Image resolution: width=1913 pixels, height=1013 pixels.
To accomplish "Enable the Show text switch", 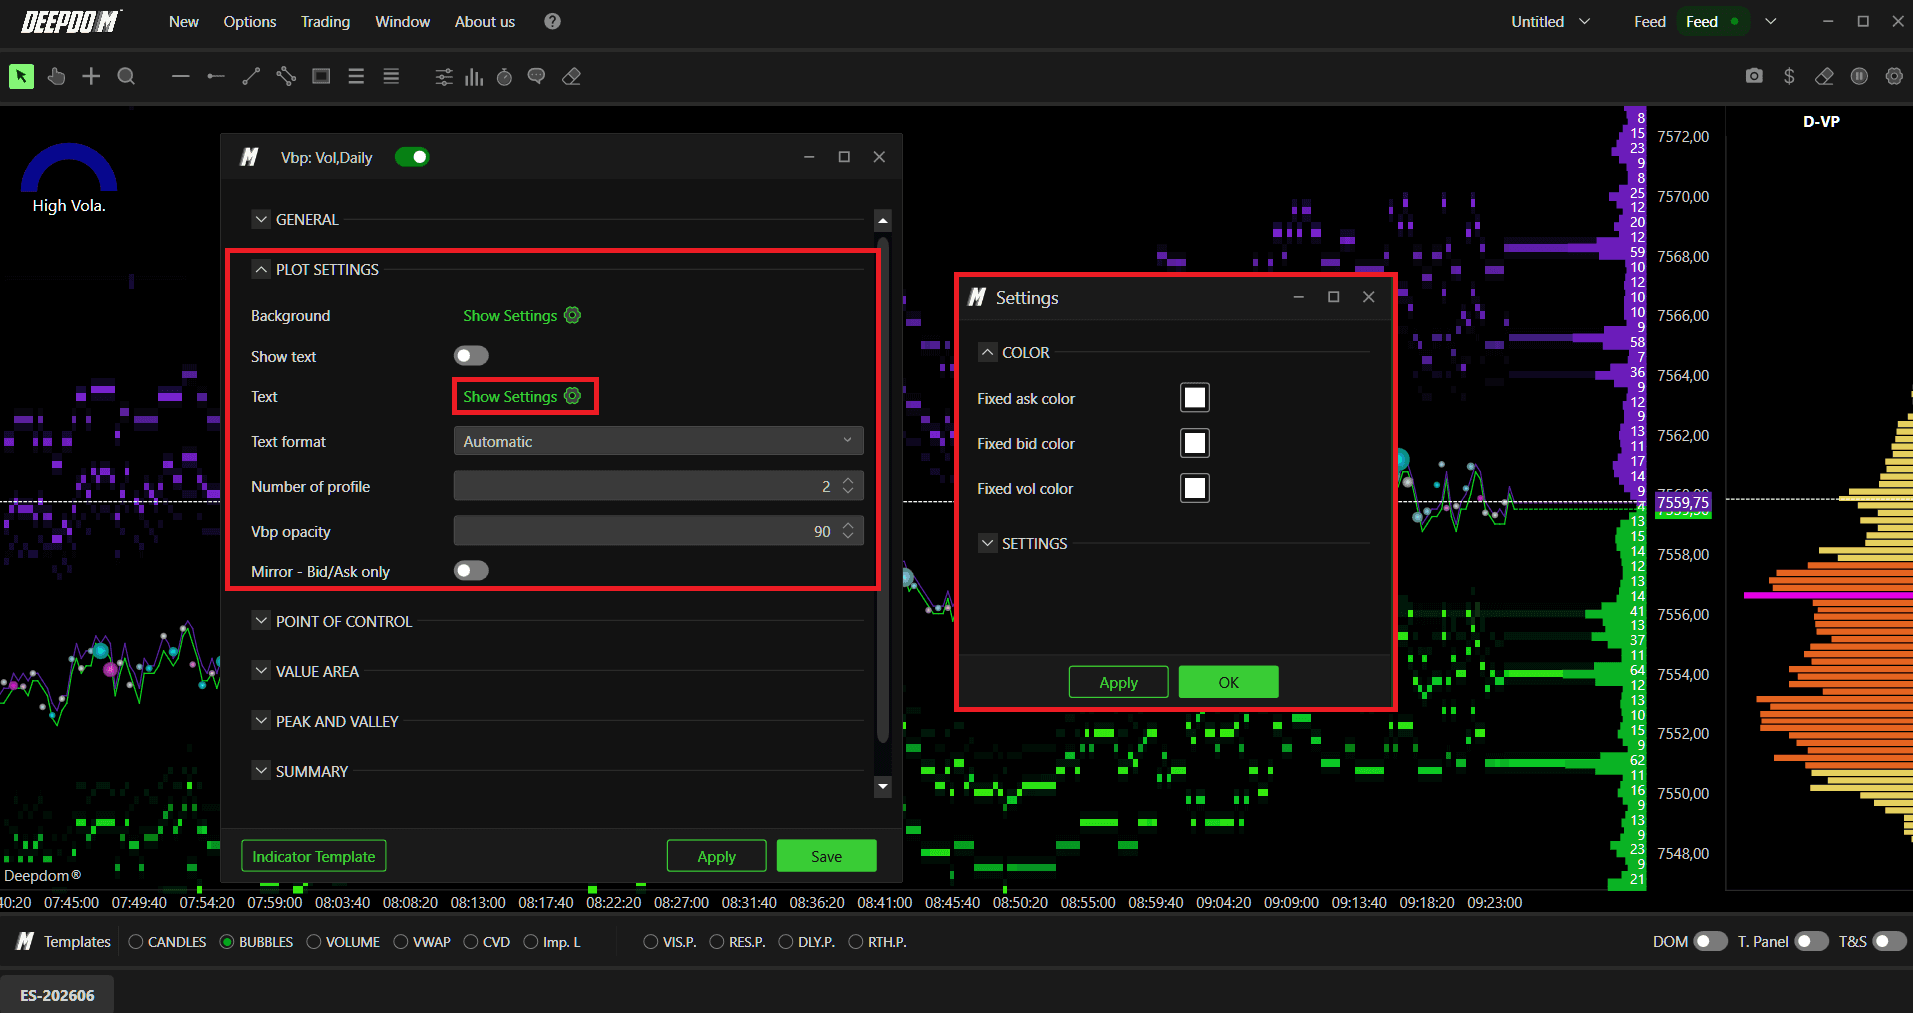I will [x=471, y=356].
